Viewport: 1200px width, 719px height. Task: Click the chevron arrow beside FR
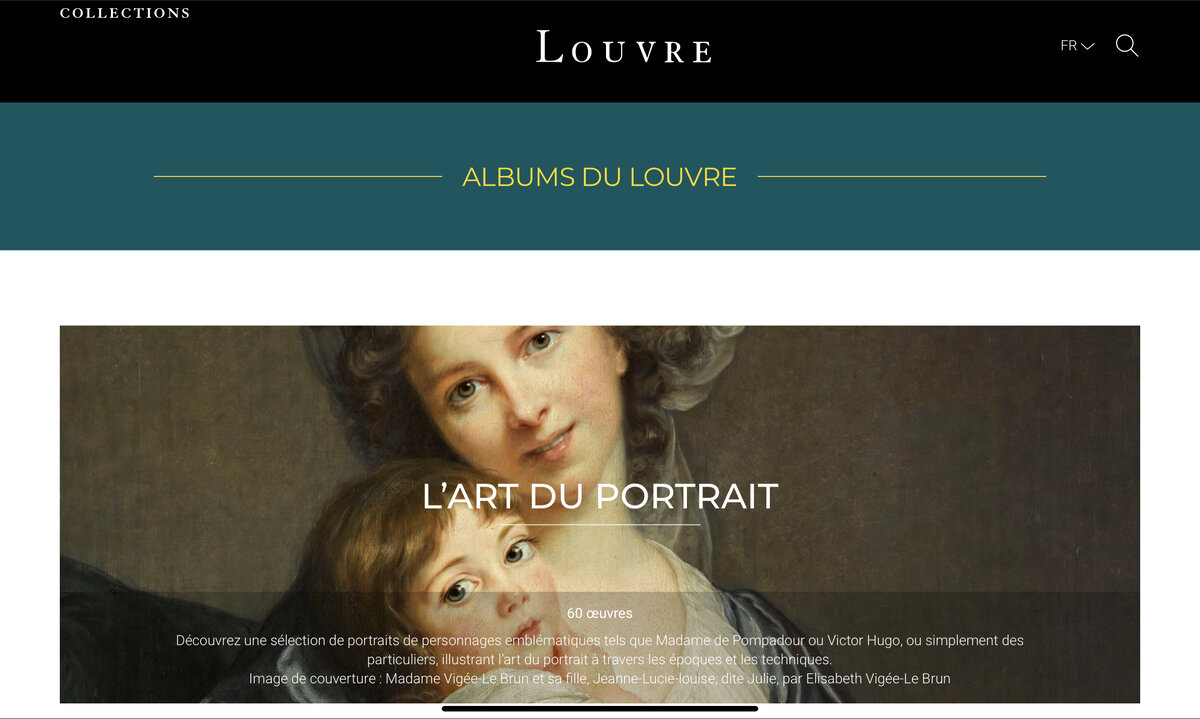pyautogui.click(x=1088, y=46)
